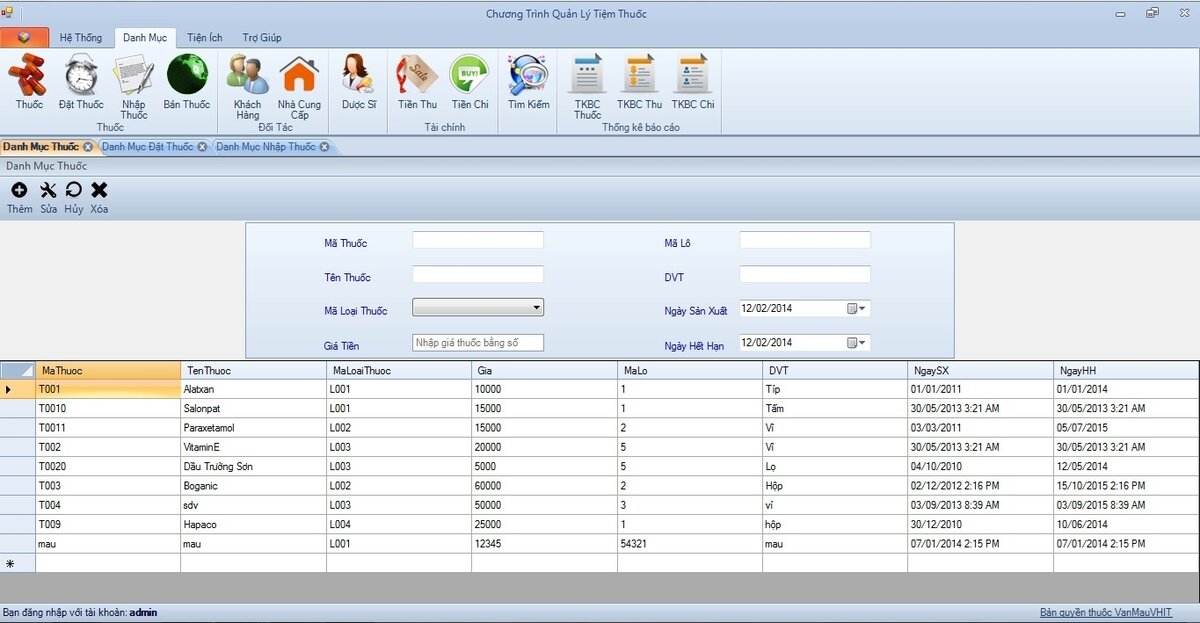Screen dimensions: 1200x623
Task: Close the Danh Mục Thuốc tab
Action: [x=87, y=147]
